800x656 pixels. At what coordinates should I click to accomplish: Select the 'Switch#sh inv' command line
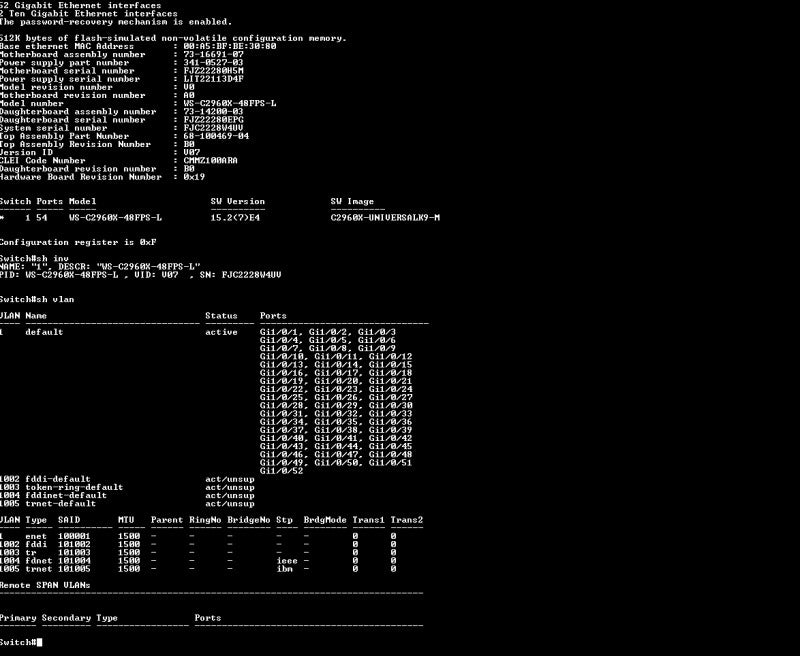pos(34,259)
